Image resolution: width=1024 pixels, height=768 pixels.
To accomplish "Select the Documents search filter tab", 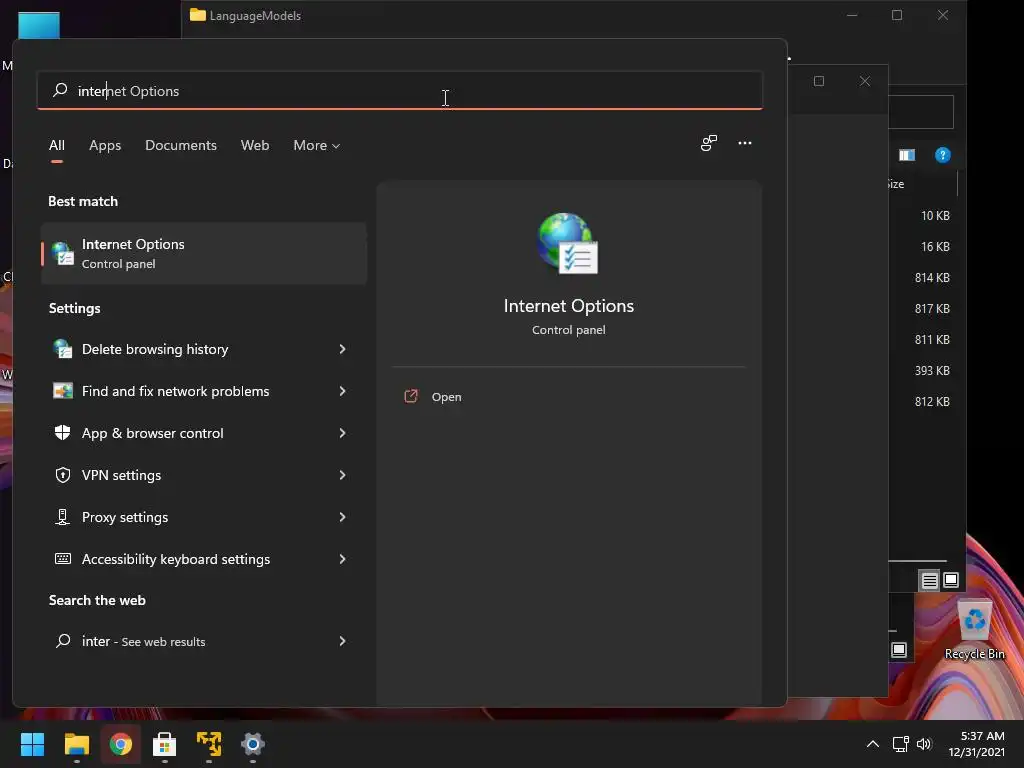I will (181, 145).
